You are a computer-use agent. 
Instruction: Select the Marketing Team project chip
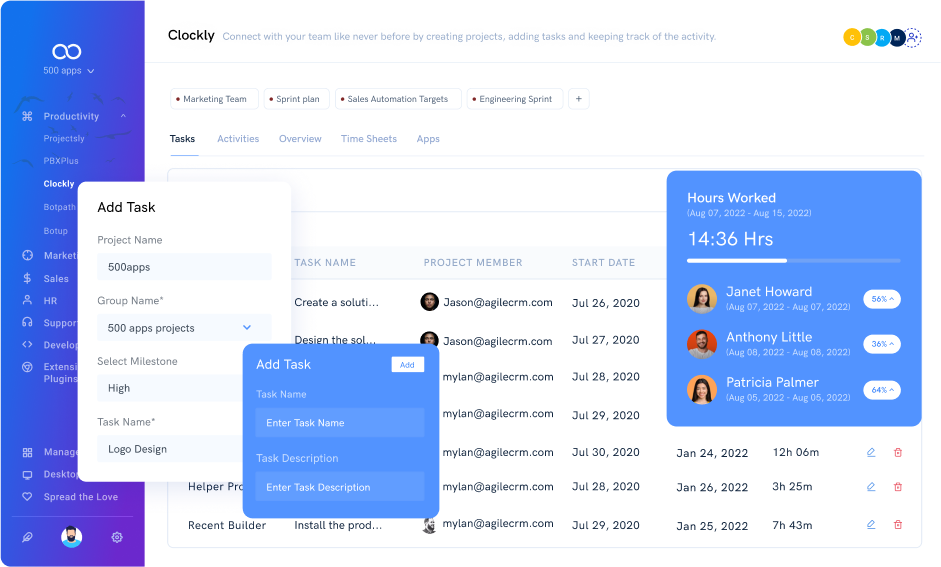click(214, 99)
